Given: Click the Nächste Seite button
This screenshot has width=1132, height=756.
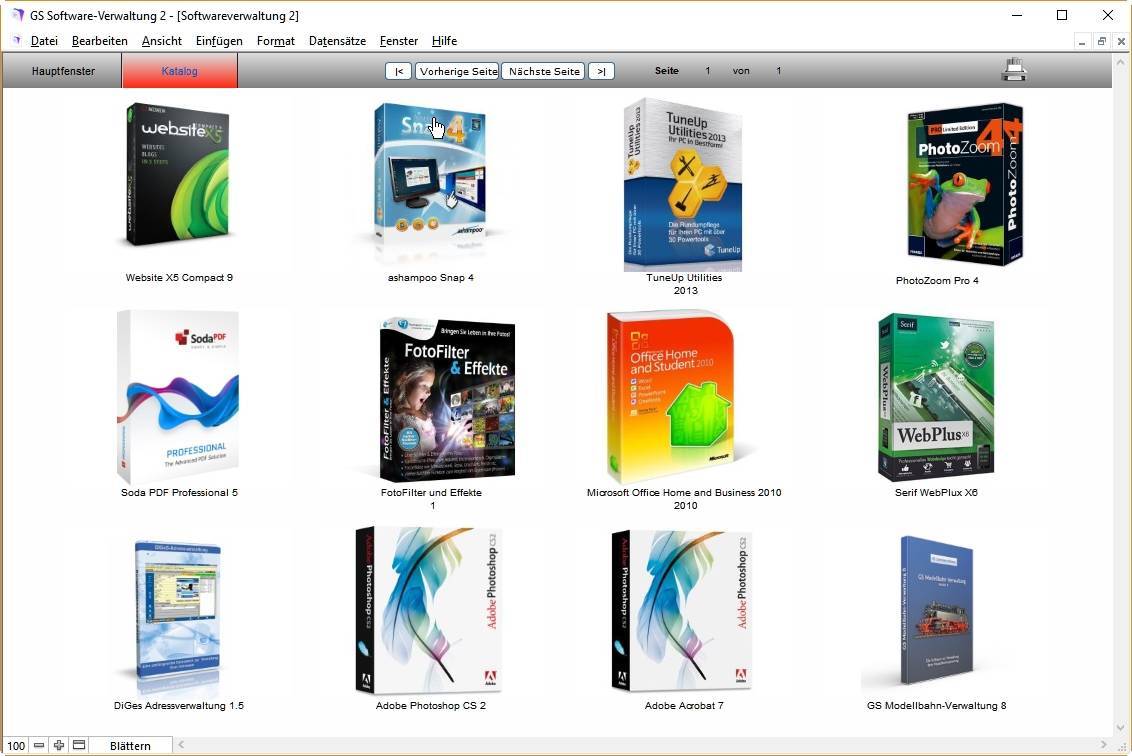Looking at the screenshot, I should coord(544,71).
